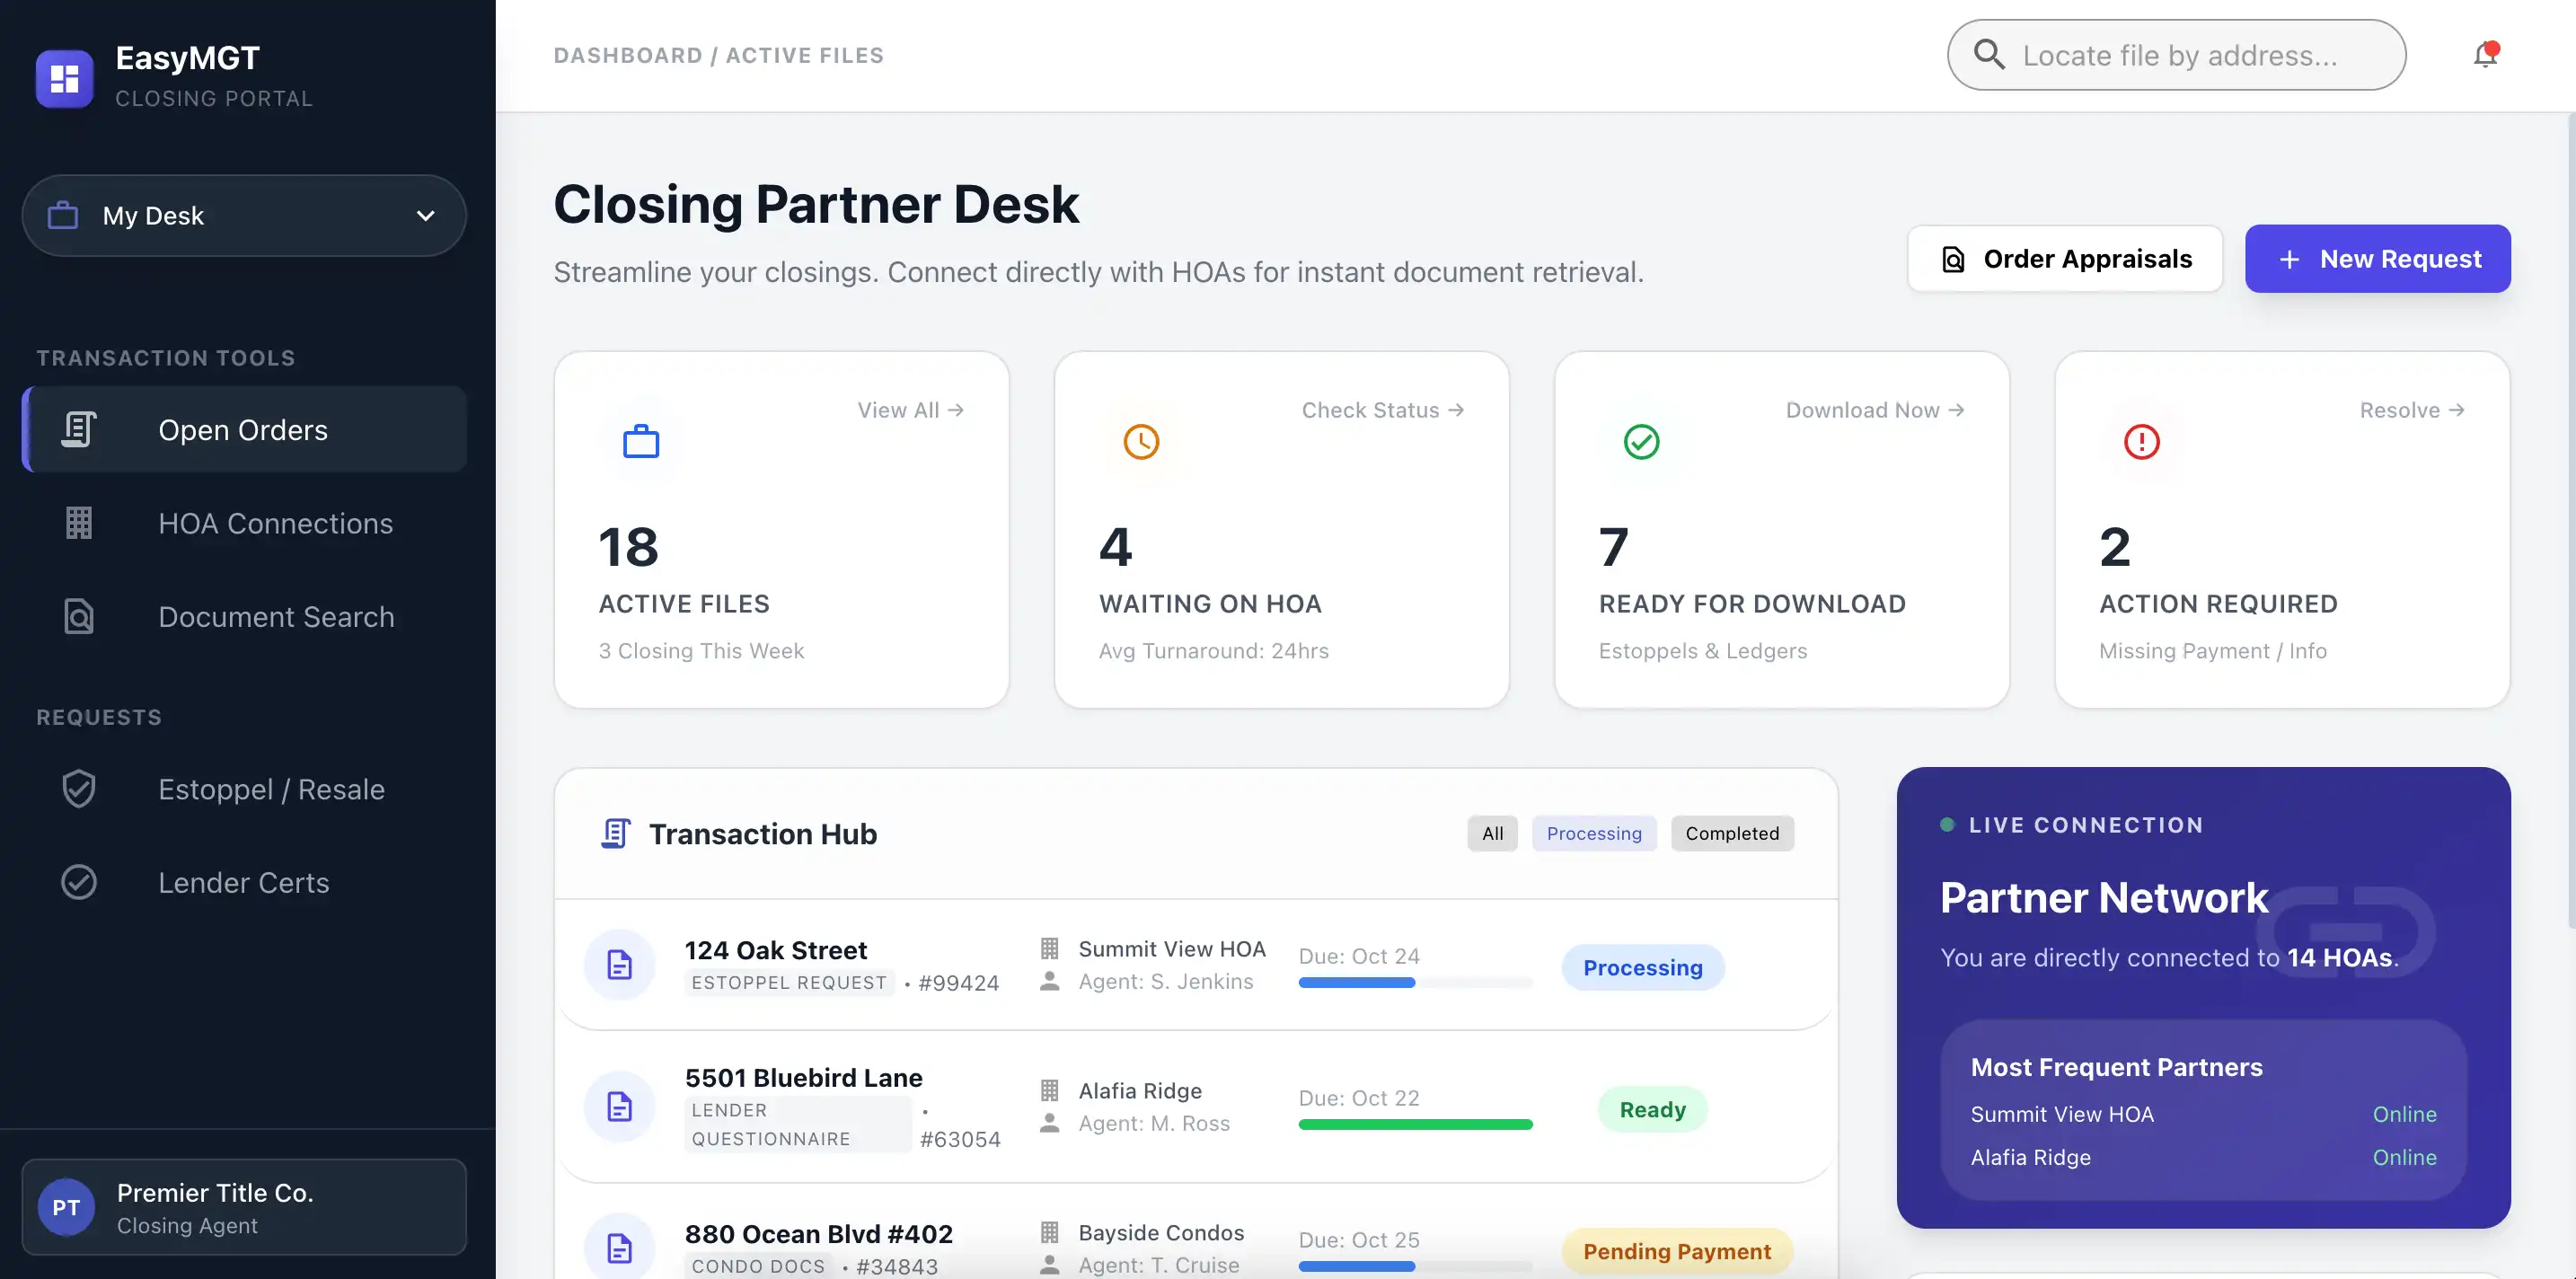
Task: Select the Processing filter chip
Action: point(1594,834)
